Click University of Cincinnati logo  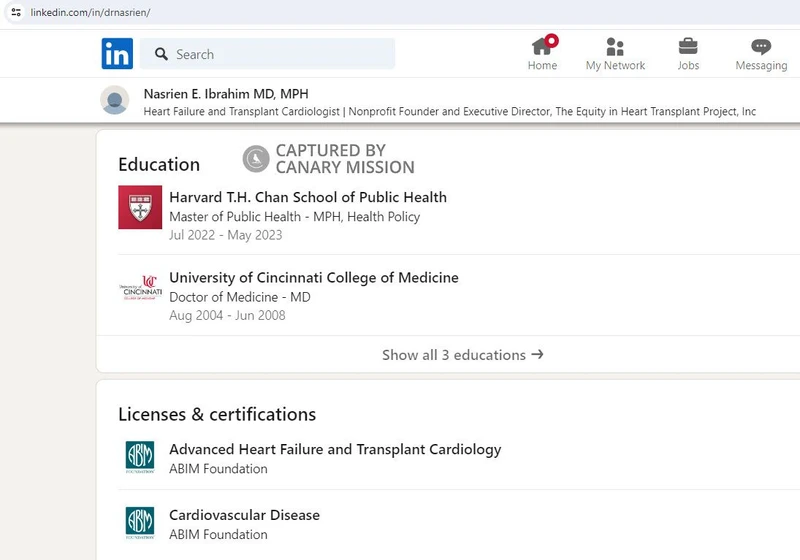click(140, 288)
